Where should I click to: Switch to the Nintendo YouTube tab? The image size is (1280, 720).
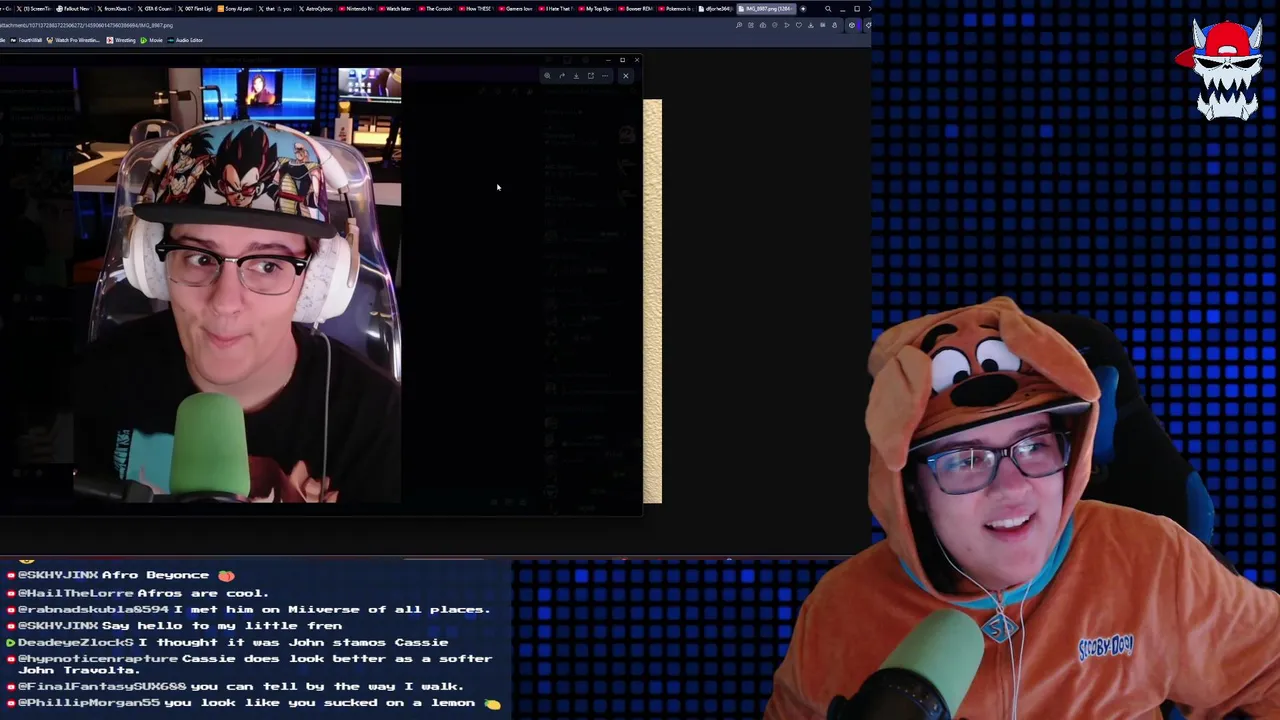[356, 9]
